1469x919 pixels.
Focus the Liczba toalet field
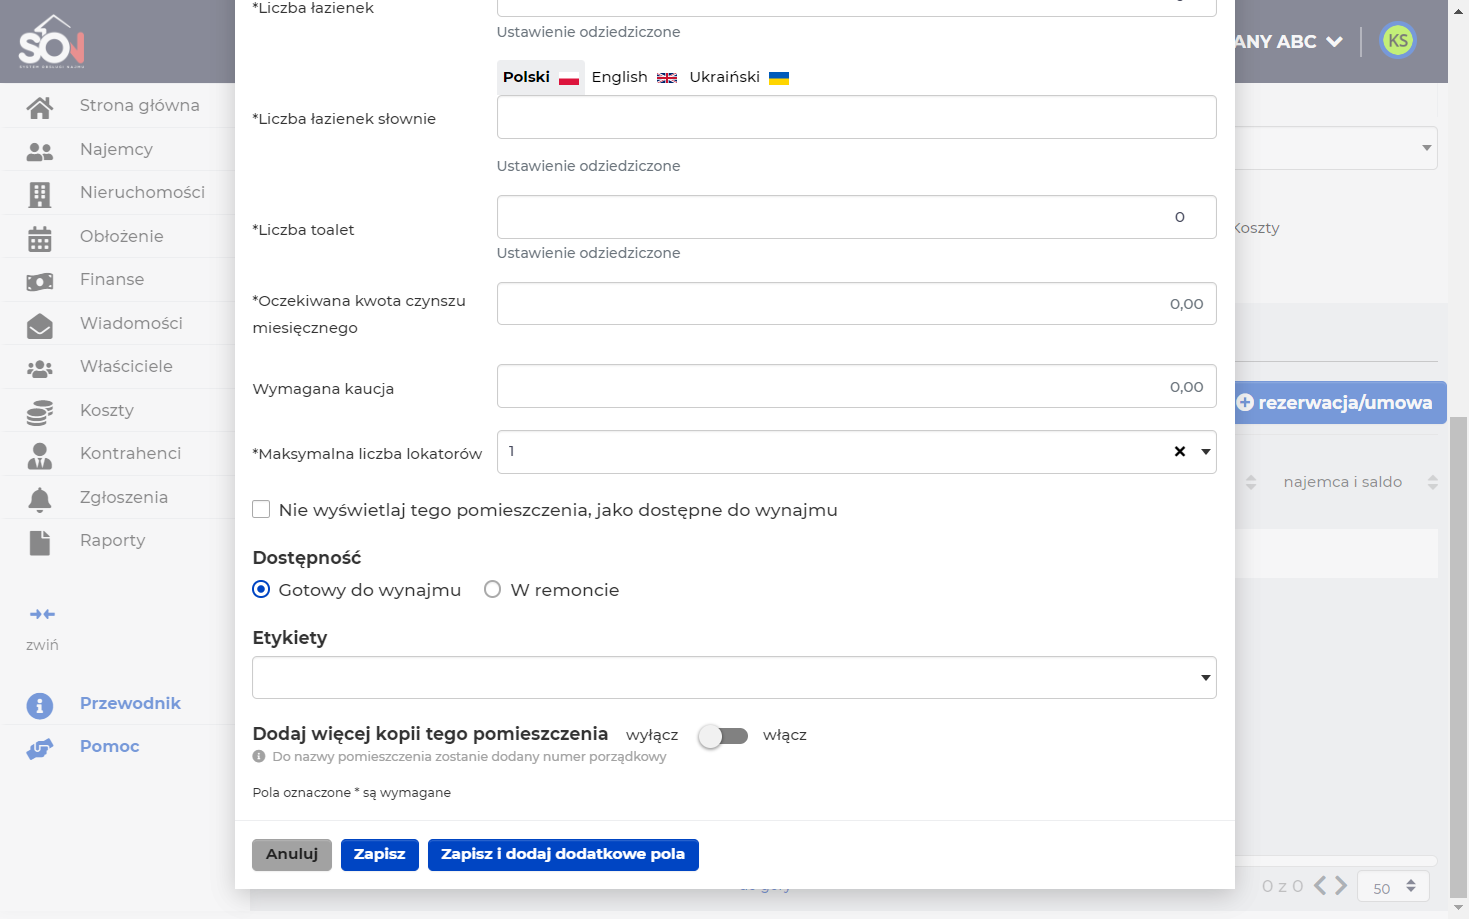click(x=857, y=217)
